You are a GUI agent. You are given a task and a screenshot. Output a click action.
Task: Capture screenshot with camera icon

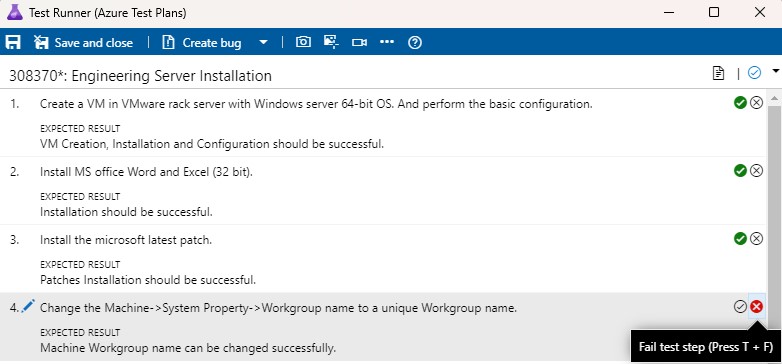303,42
